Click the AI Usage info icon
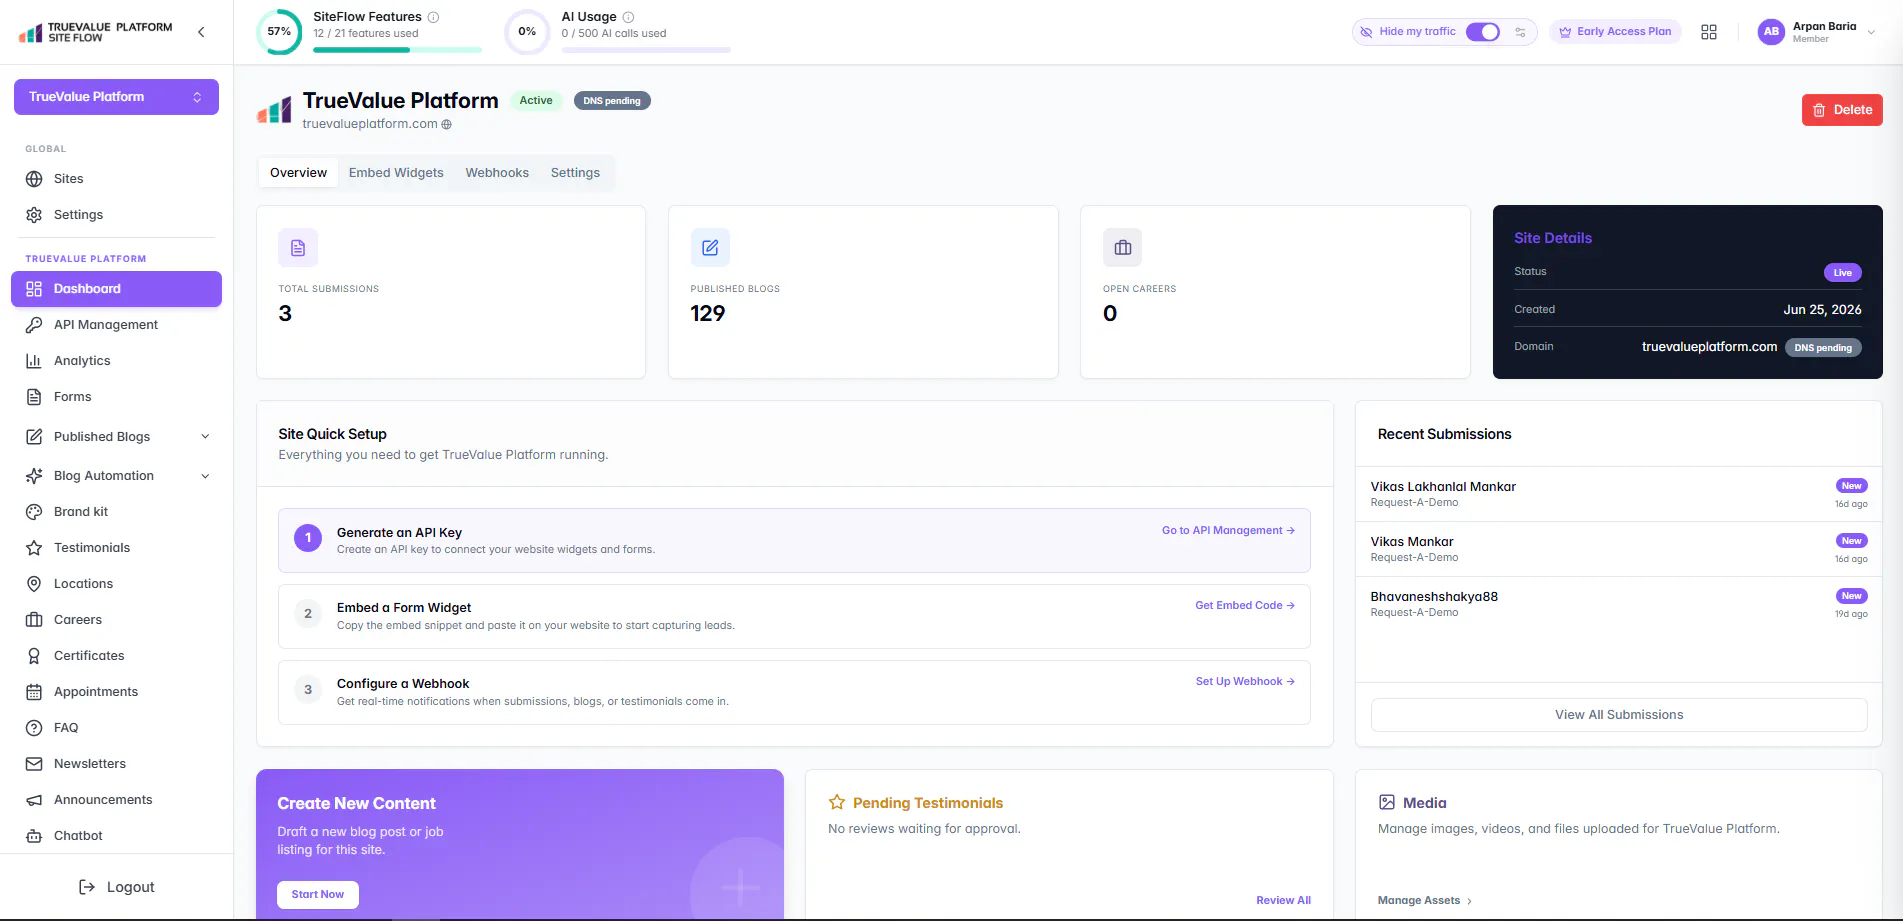Viewport: 1903px width, 921px height. [x=628, y=17]
